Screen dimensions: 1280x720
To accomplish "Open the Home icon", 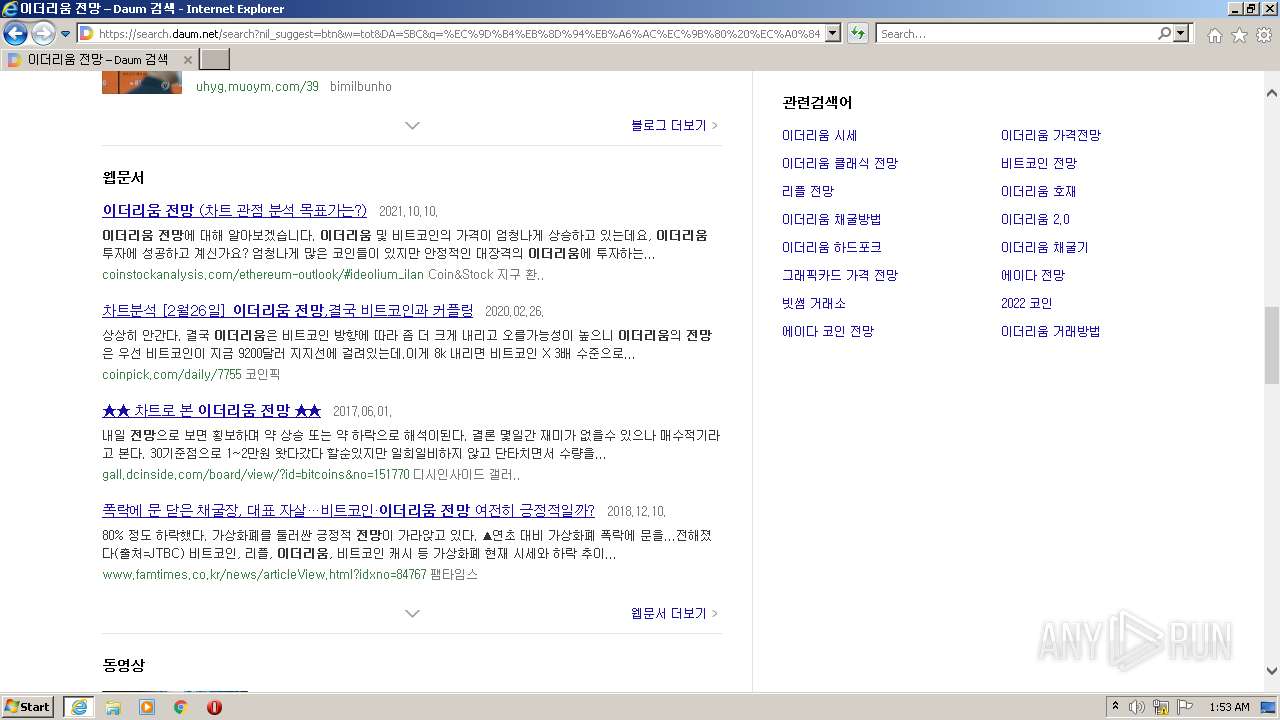I will pyautogui.click(x=1214, y=35).
